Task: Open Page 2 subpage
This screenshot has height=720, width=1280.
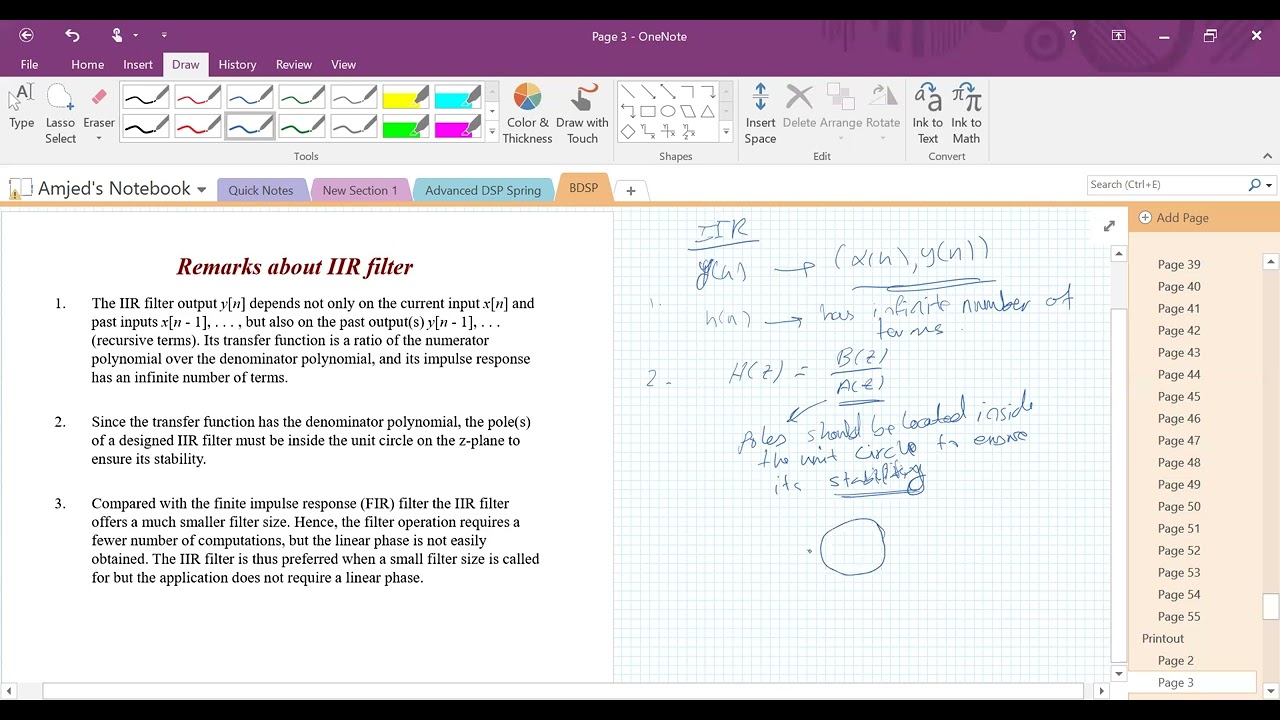Action: coord(1176,660)
